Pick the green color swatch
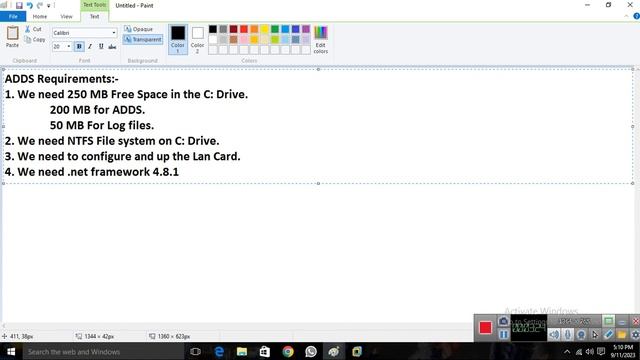 click(x=275, y=29)
